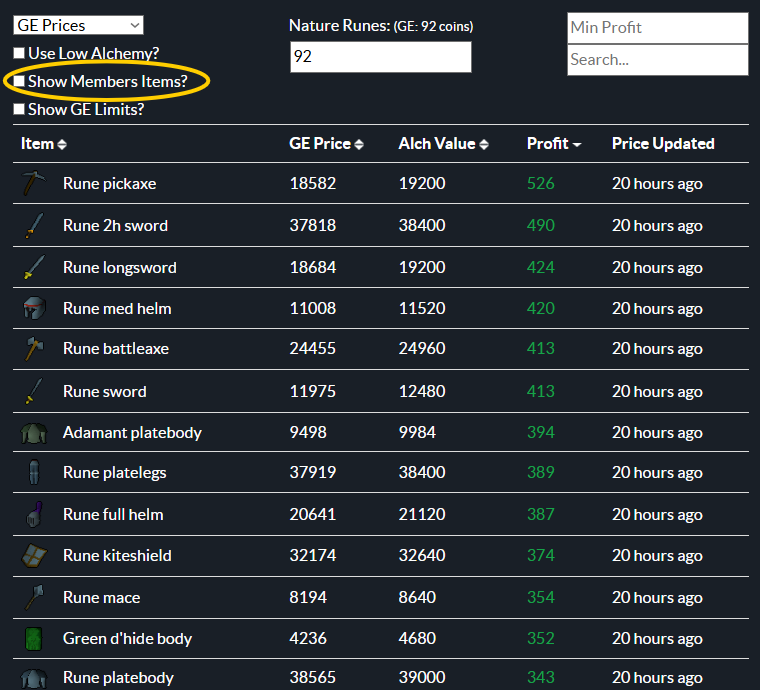The width and height of the screenshot is (760, 690).
Task: Select the Rune platelegs name
Action: [x=115, y=473]
